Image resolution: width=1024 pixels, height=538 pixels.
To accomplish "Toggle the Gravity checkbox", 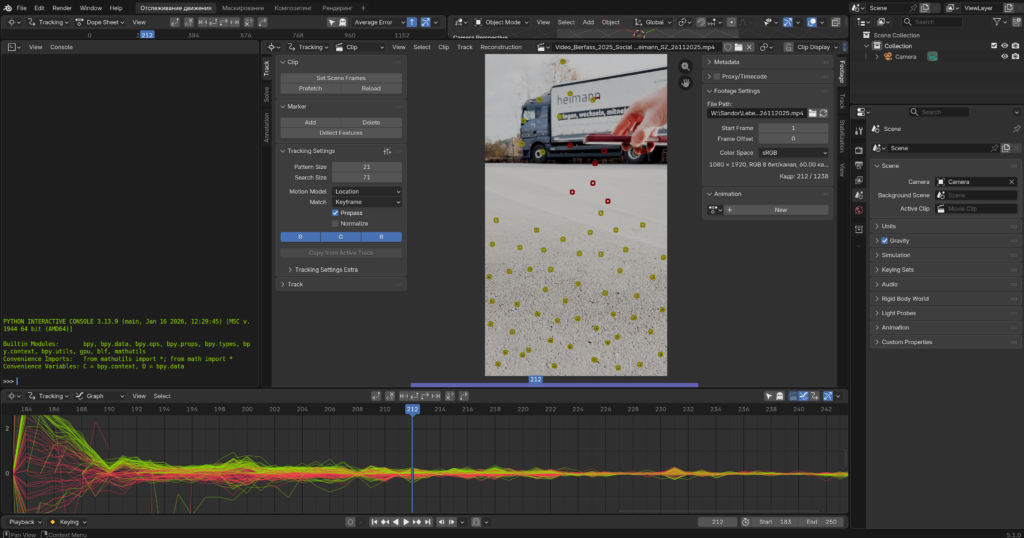I will coord(885,240).
